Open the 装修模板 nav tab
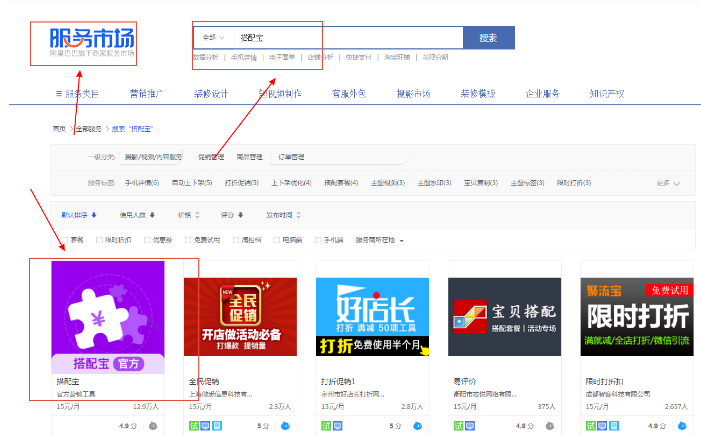This screenshot has width=701, height=435. point(478,94)
